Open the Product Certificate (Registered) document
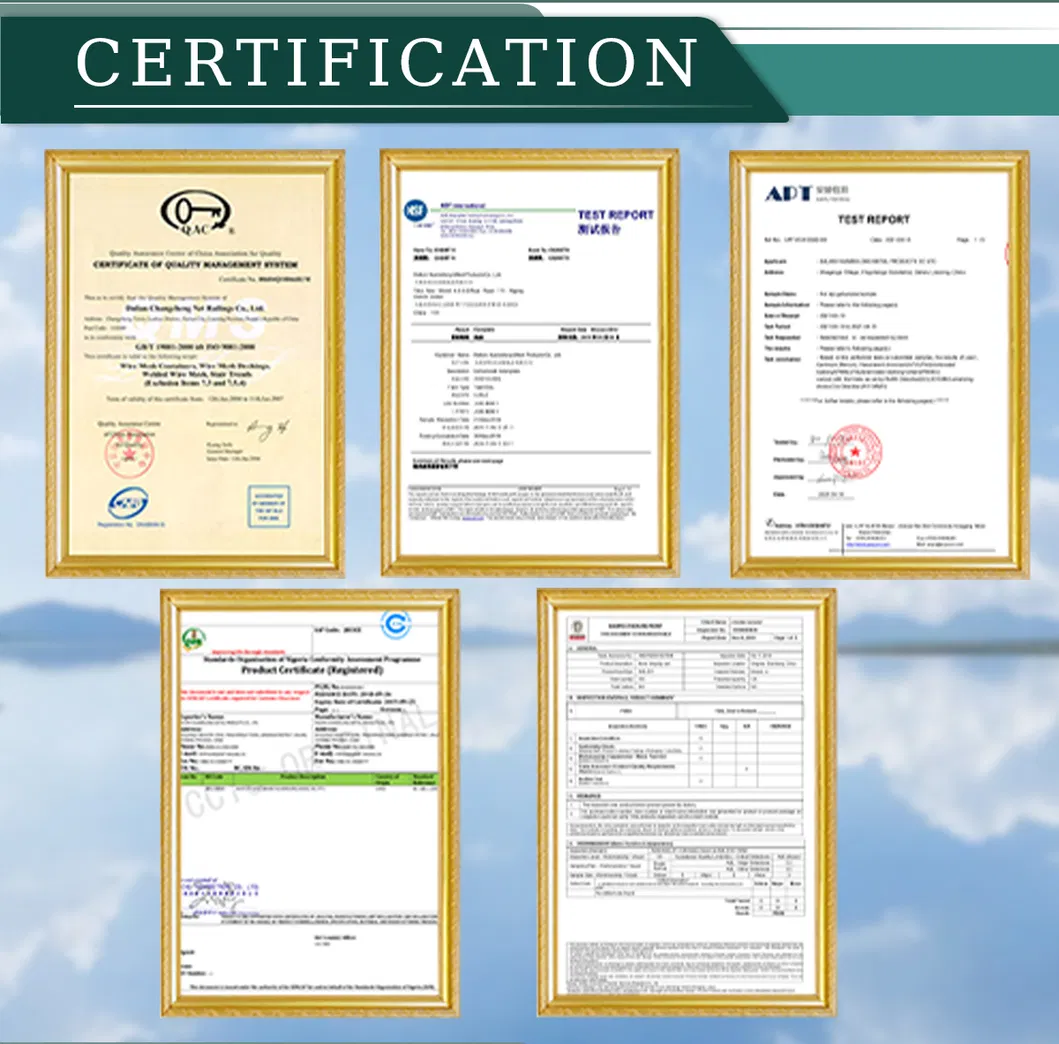This screenshot has height=1044, width=1059. [x=309, y=802]
